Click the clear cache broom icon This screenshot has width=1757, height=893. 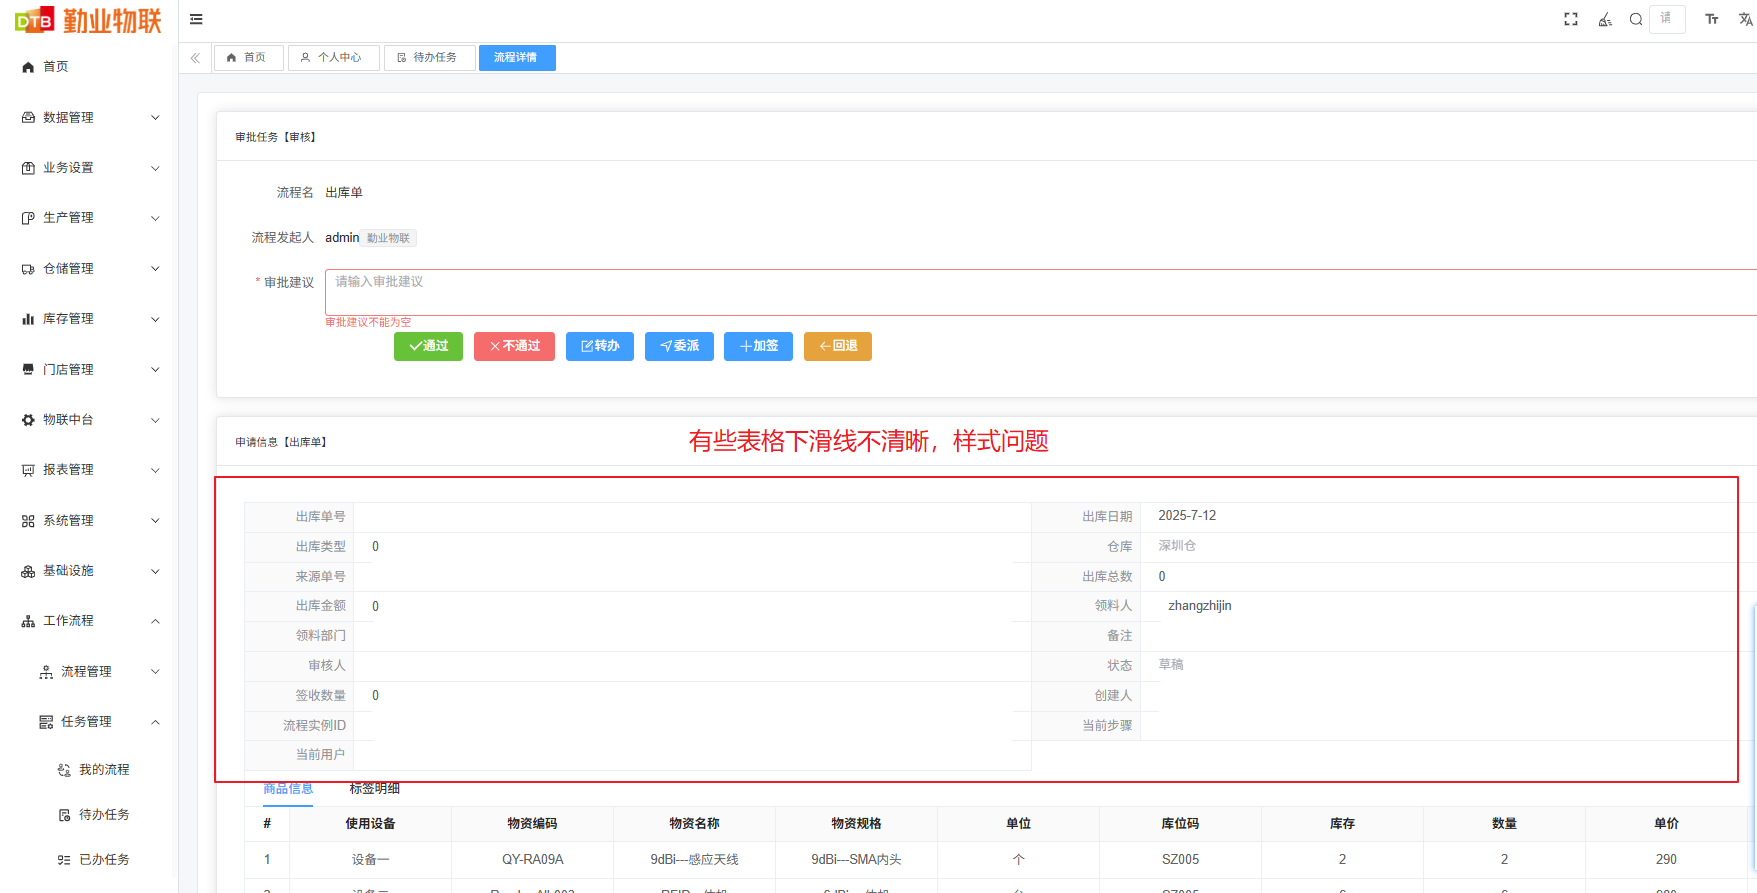click(x=1605, y=19)
